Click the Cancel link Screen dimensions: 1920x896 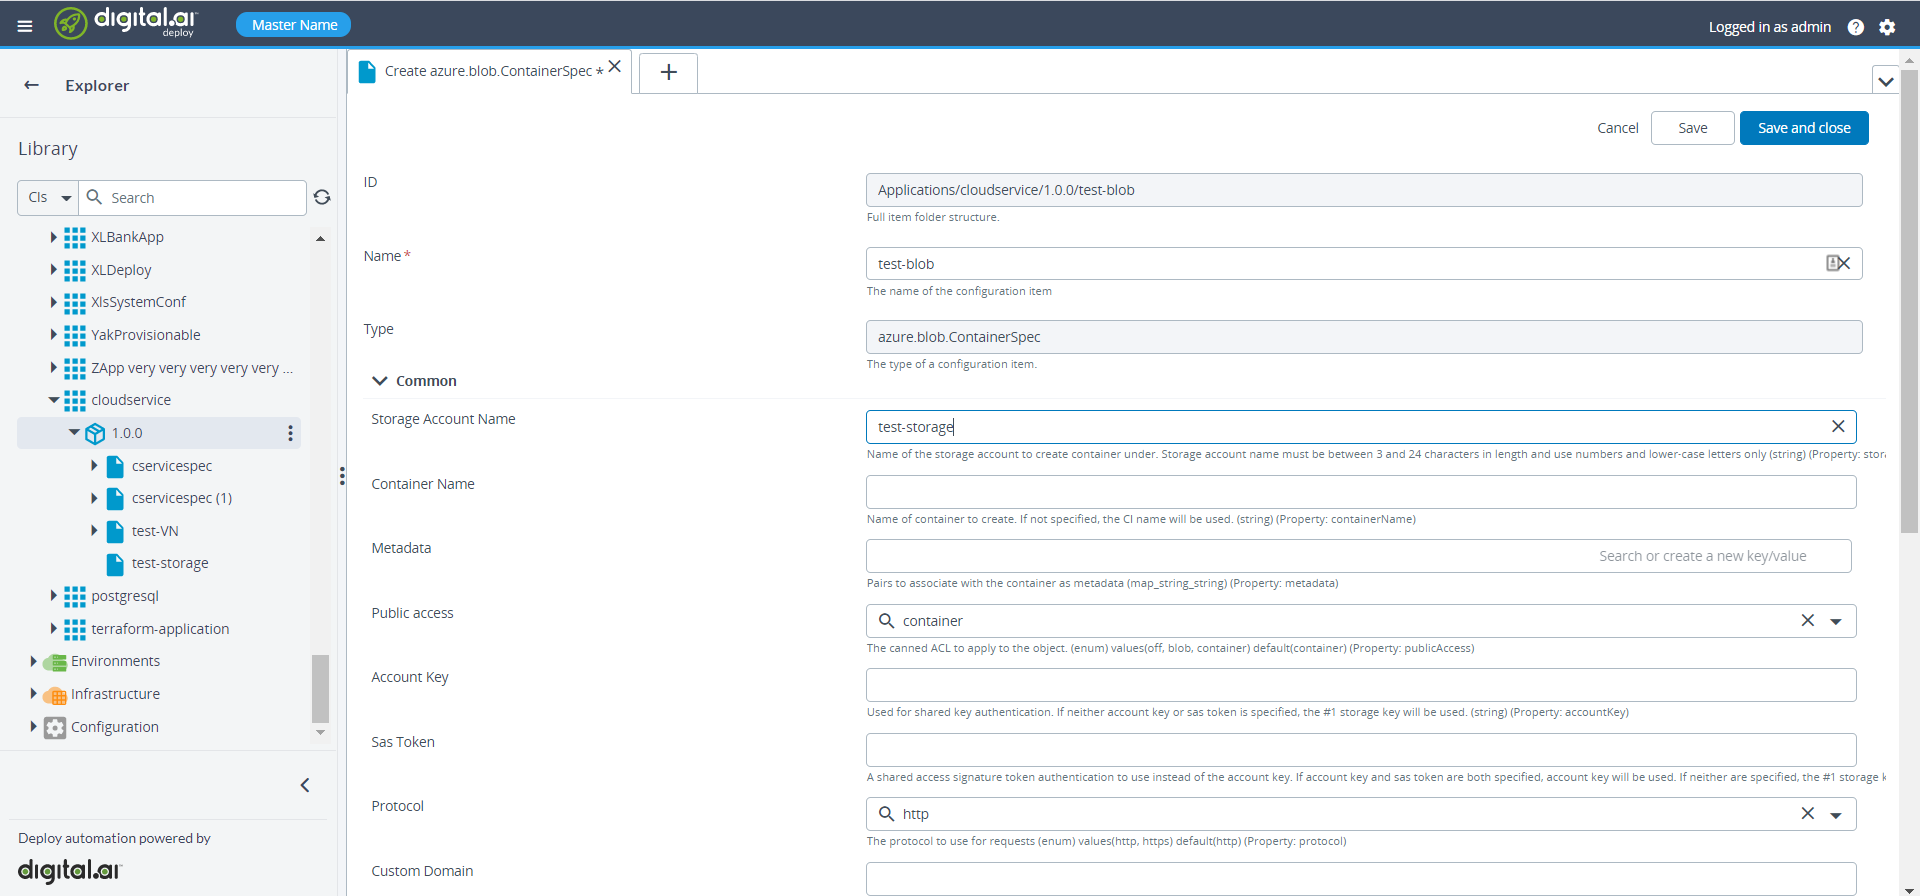coord(1617,128)
